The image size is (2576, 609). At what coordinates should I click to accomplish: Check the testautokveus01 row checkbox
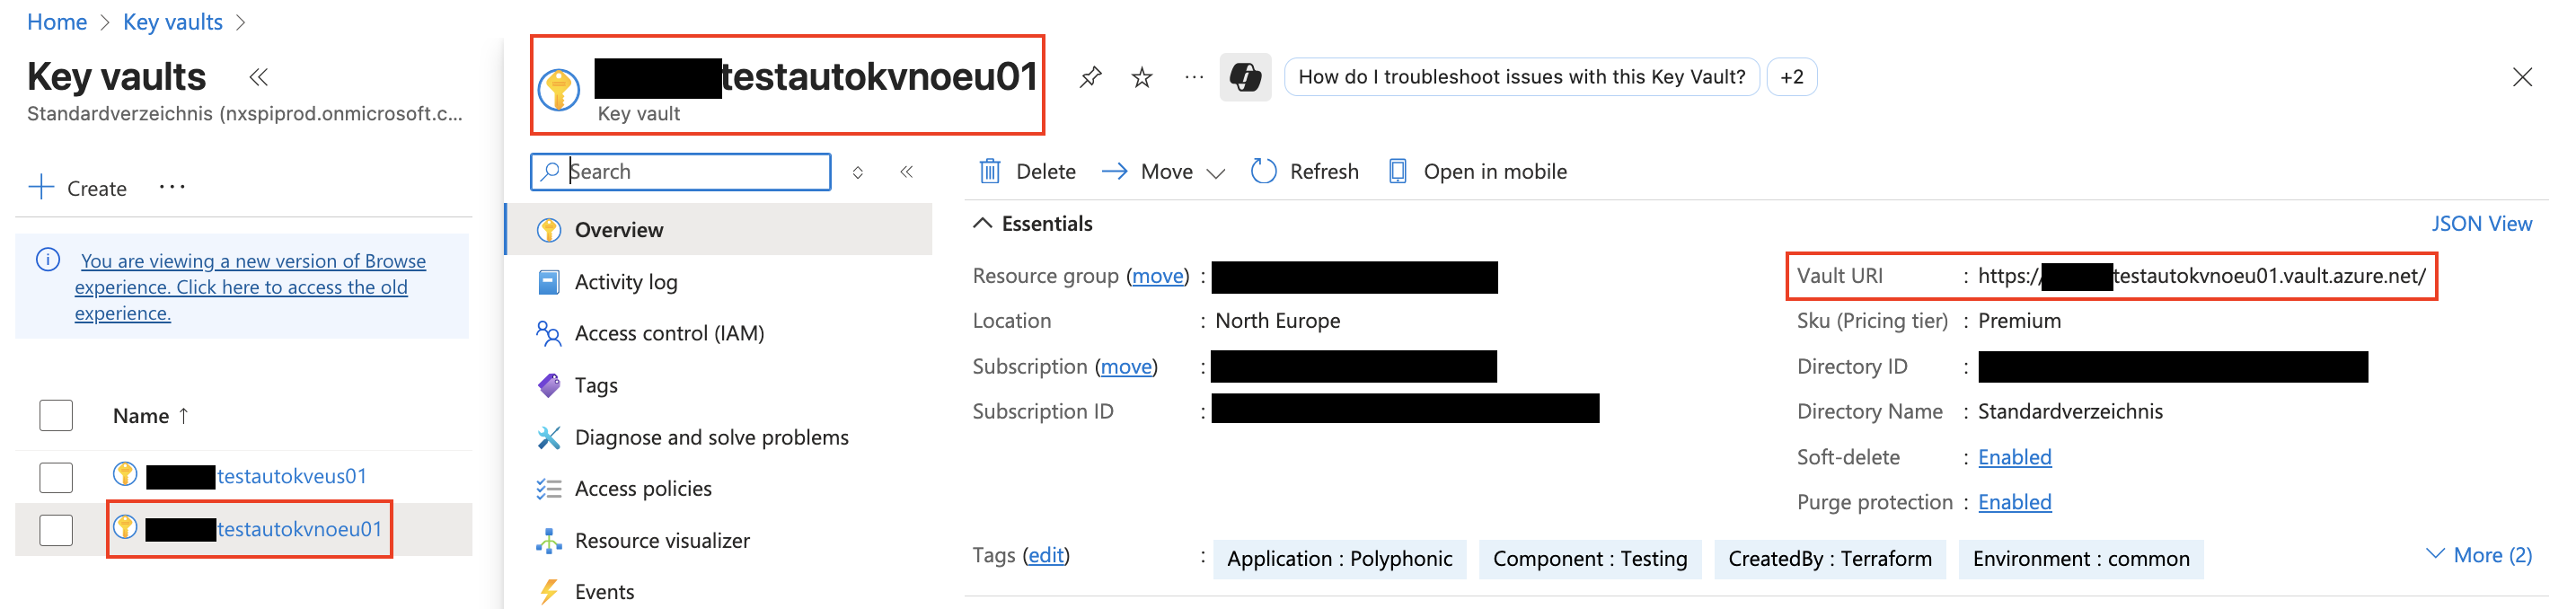tap(56, 477)
